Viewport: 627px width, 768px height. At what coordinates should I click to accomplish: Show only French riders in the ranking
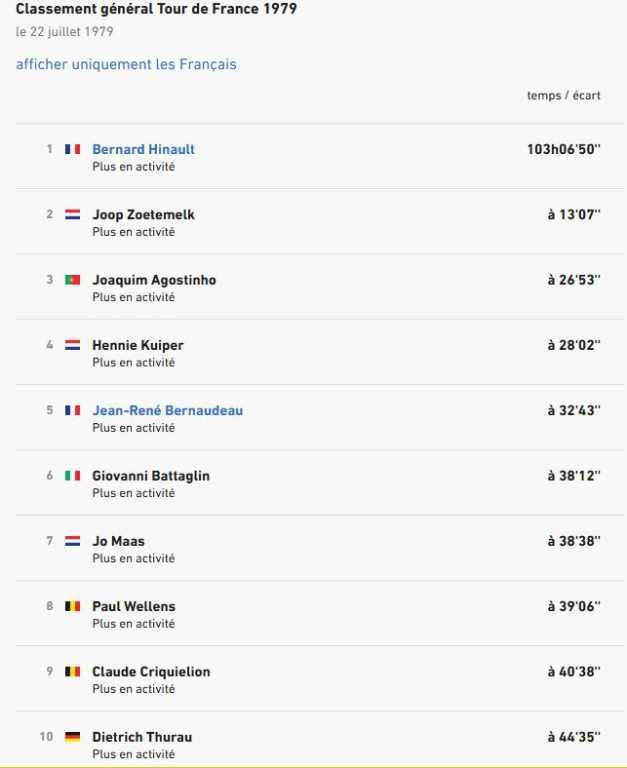(126, 64)
